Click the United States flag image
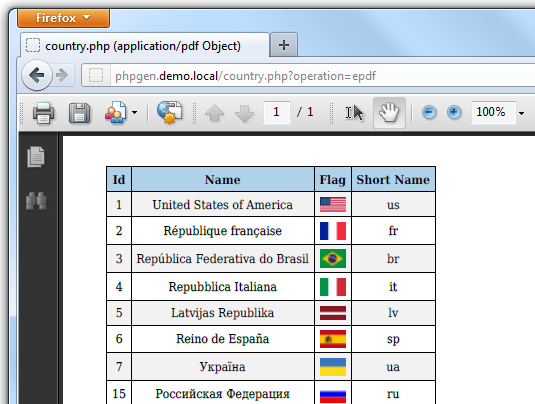This screenshot has height=404, width=535. coord(333,204)
